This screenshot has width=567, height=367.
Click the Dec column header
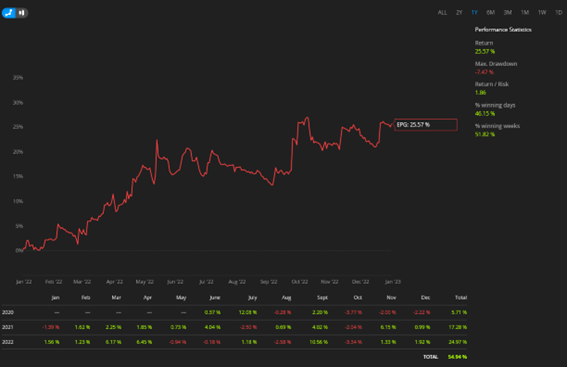[x=426, y=298]
